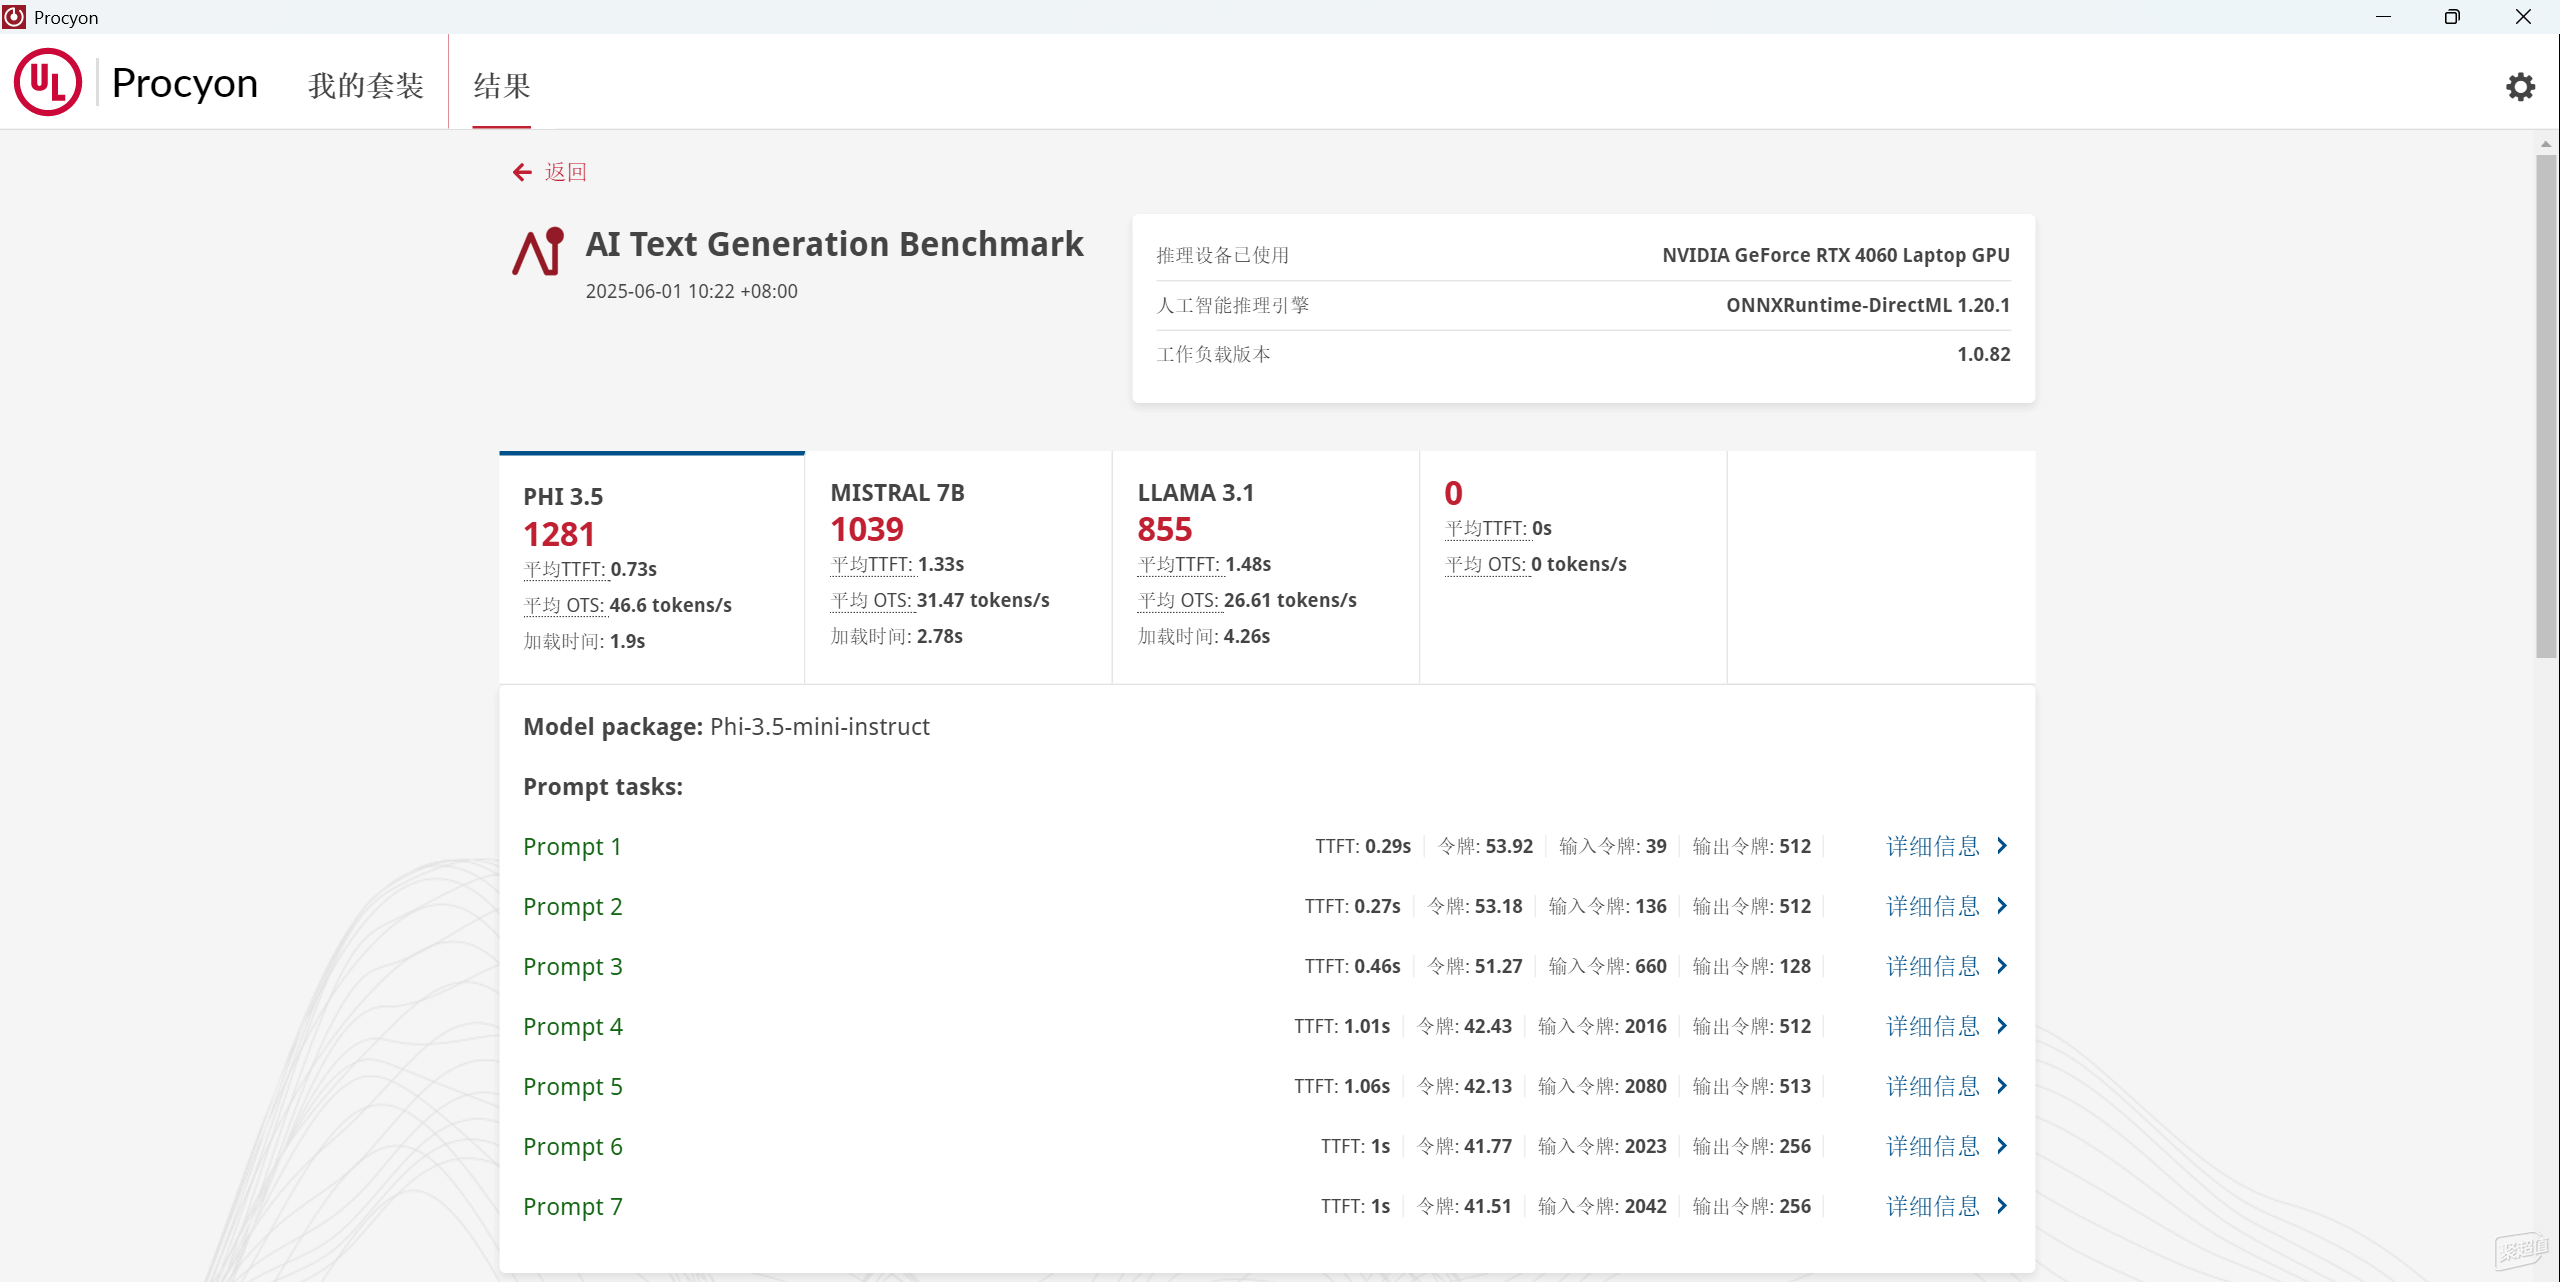Click the PHI 3.5 score 1281

click(559, 534)
